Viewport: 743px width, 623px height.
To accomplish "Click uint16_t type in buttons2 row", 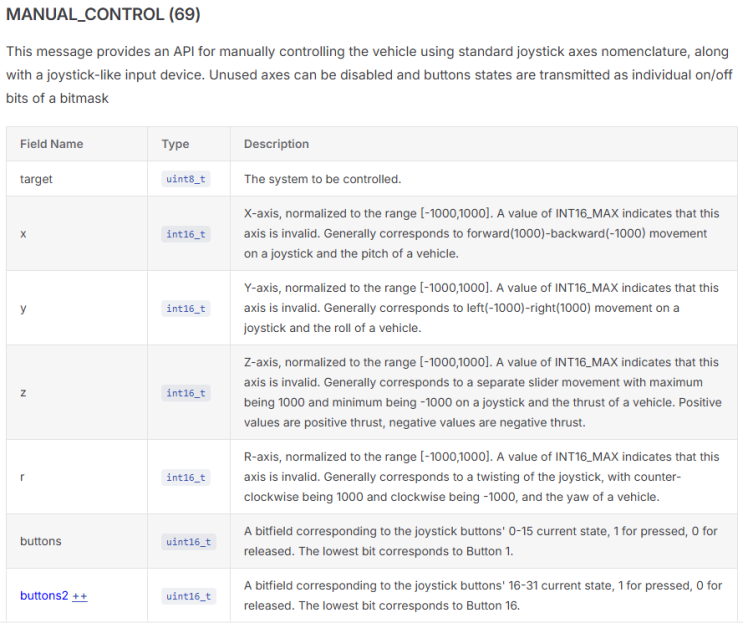I will pyautogui.click(x=189, y=596).
